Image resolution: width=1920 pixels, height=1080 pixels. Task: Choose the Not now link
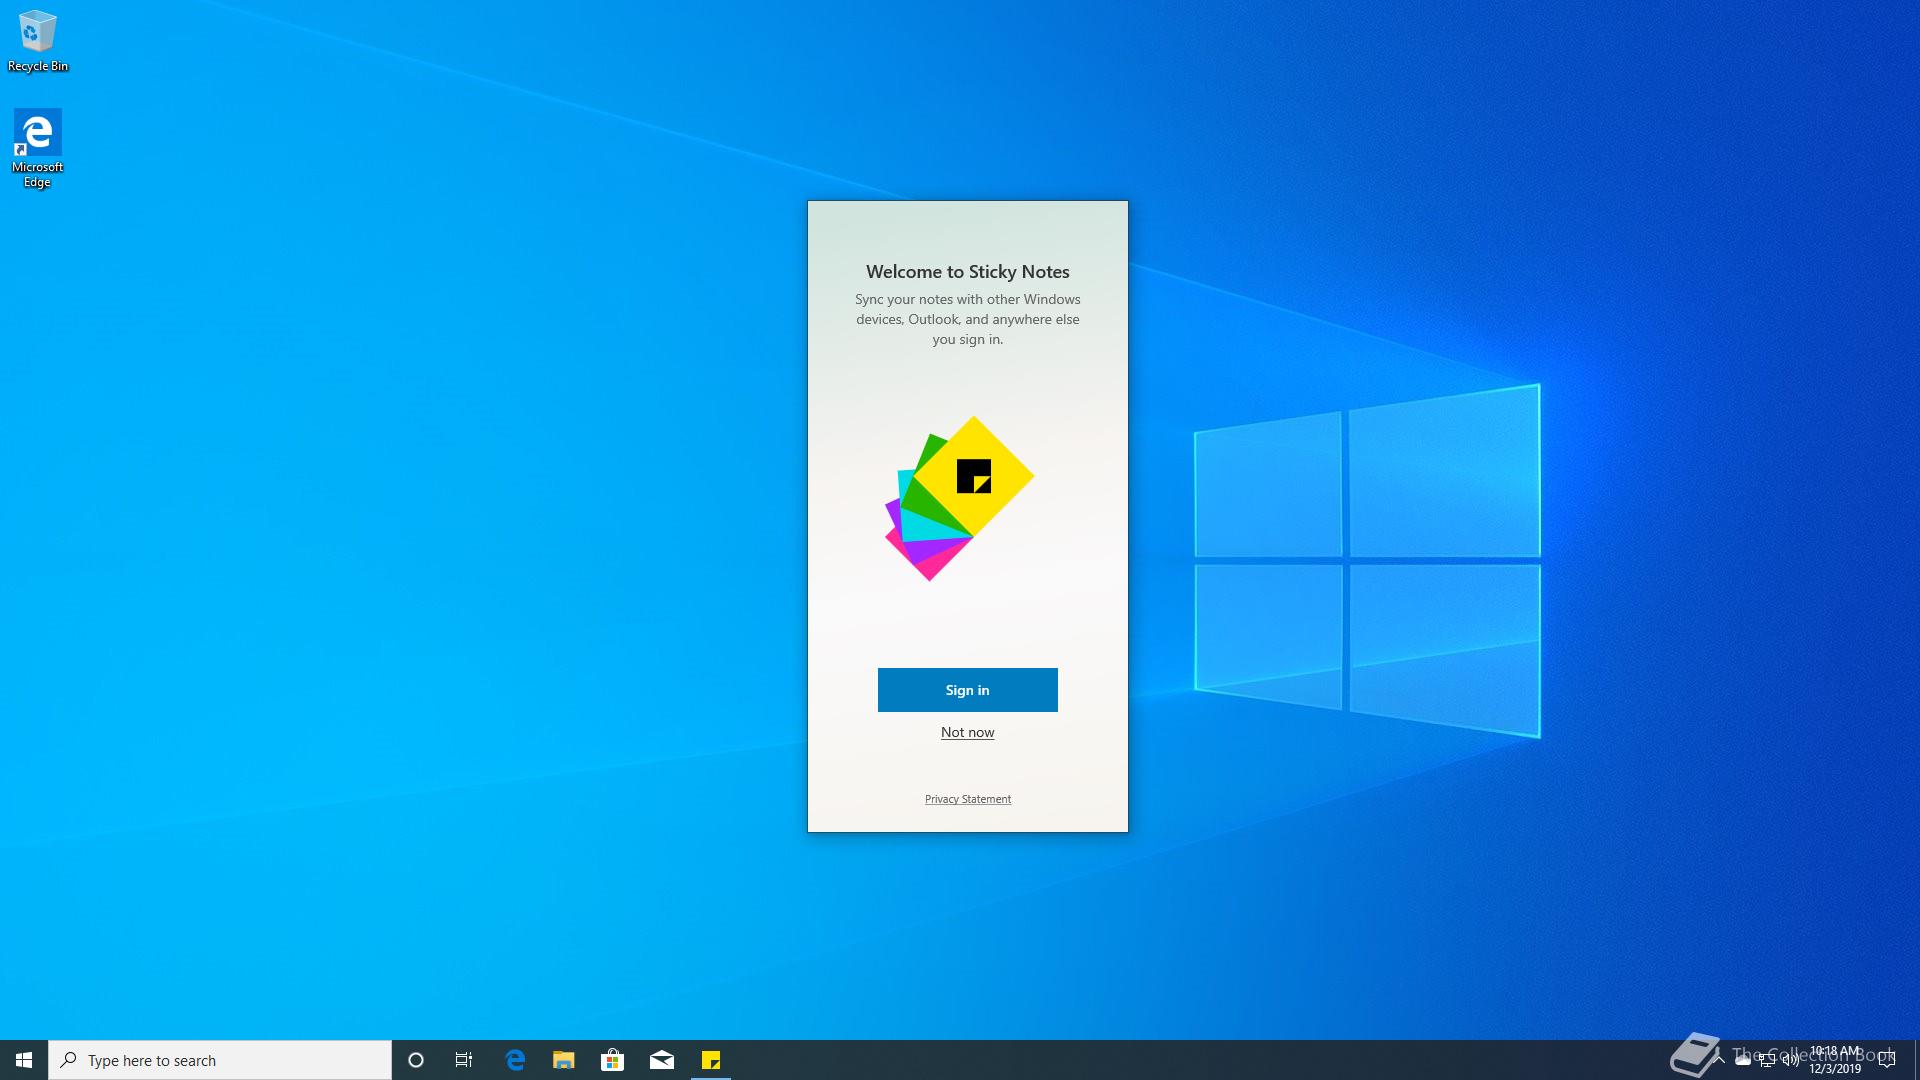967,732
